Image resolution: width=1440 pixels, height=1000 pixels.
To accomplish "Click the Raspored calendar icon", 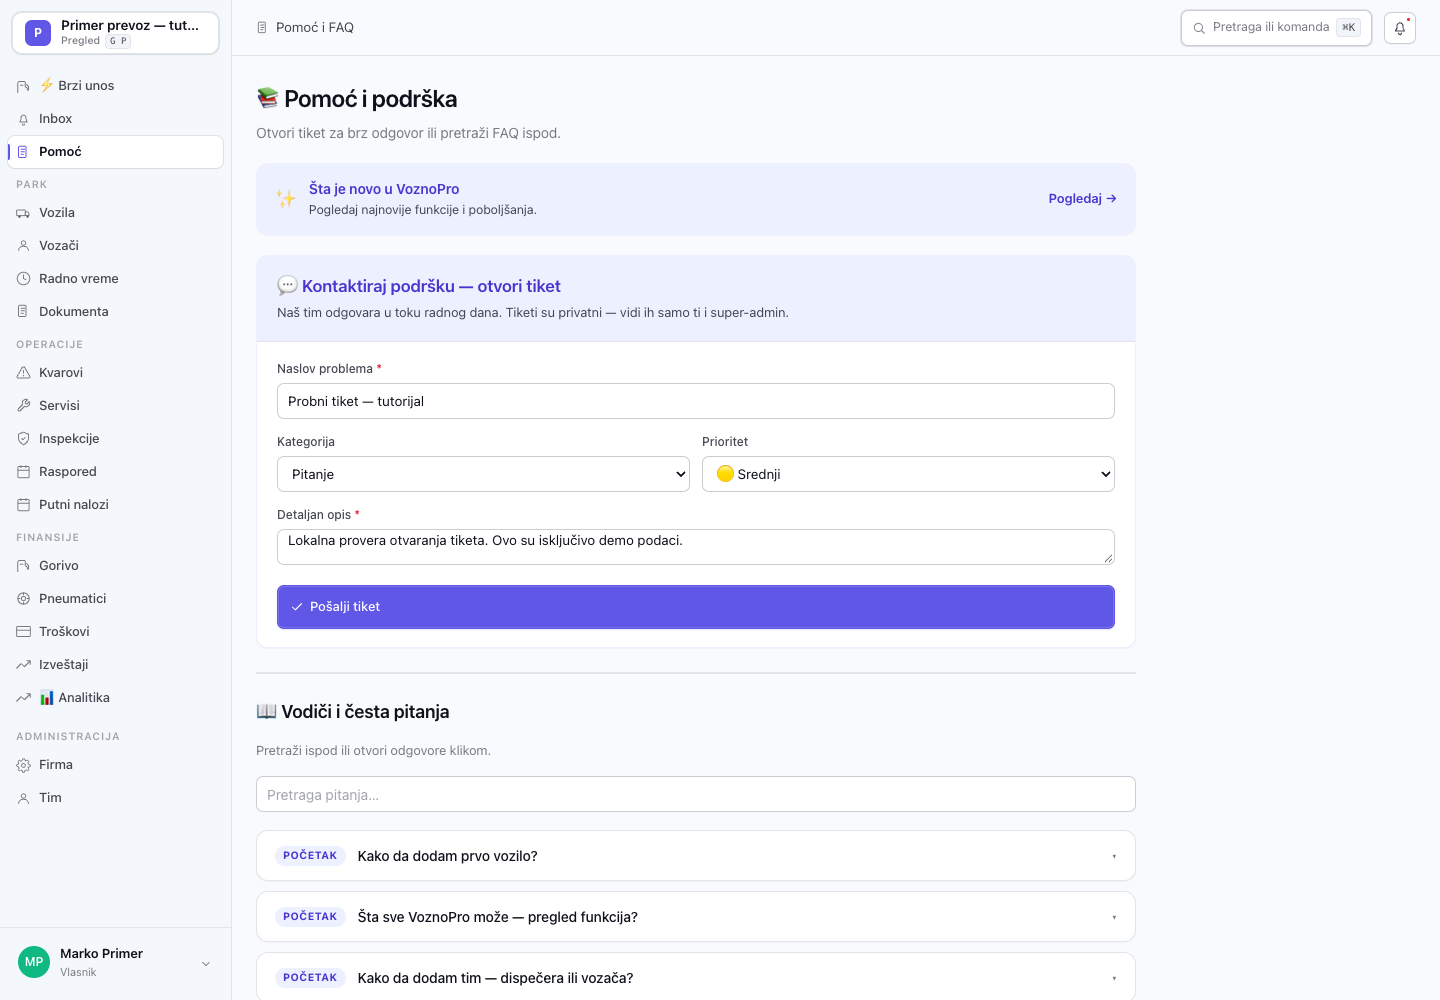I will [x=23, y=472].
